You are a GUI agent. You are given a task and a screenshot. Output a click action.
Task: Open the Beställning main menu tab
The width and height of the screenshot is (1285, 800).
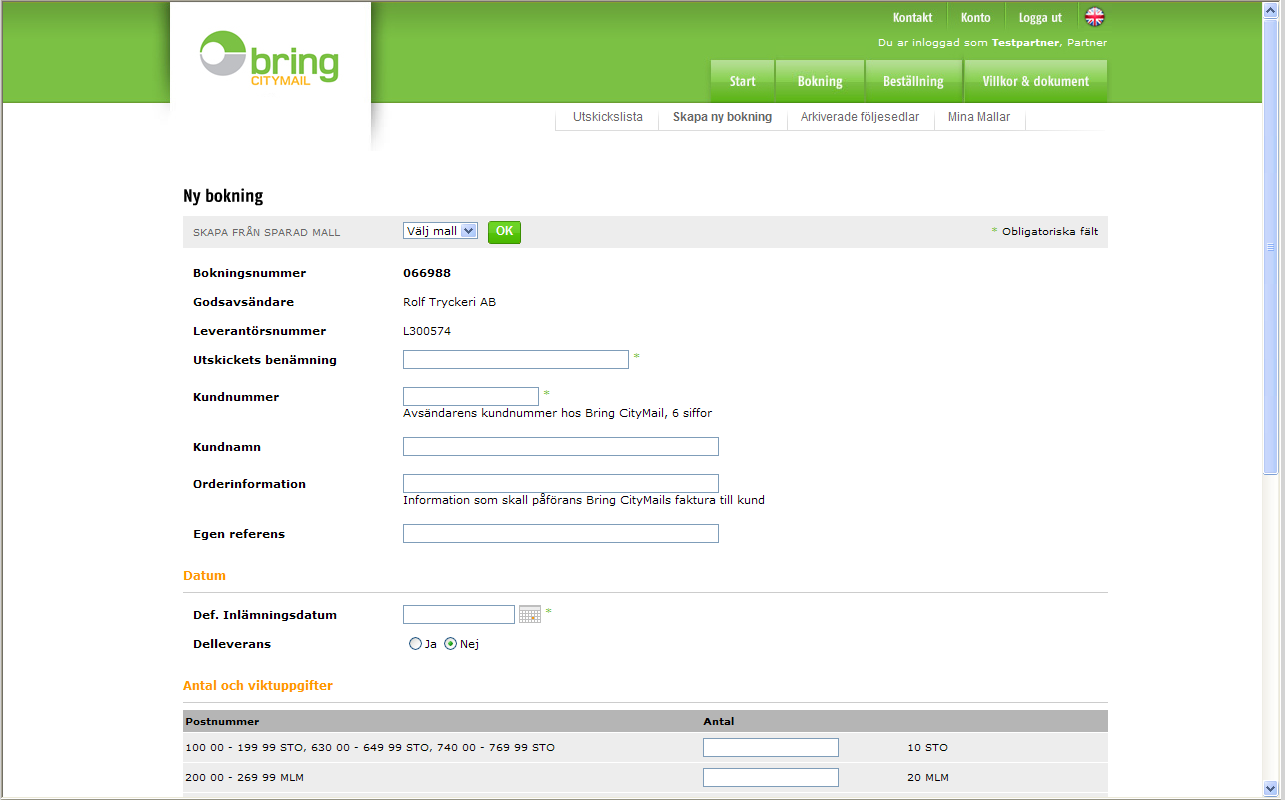pyautogui.click(x=913, y=81)
